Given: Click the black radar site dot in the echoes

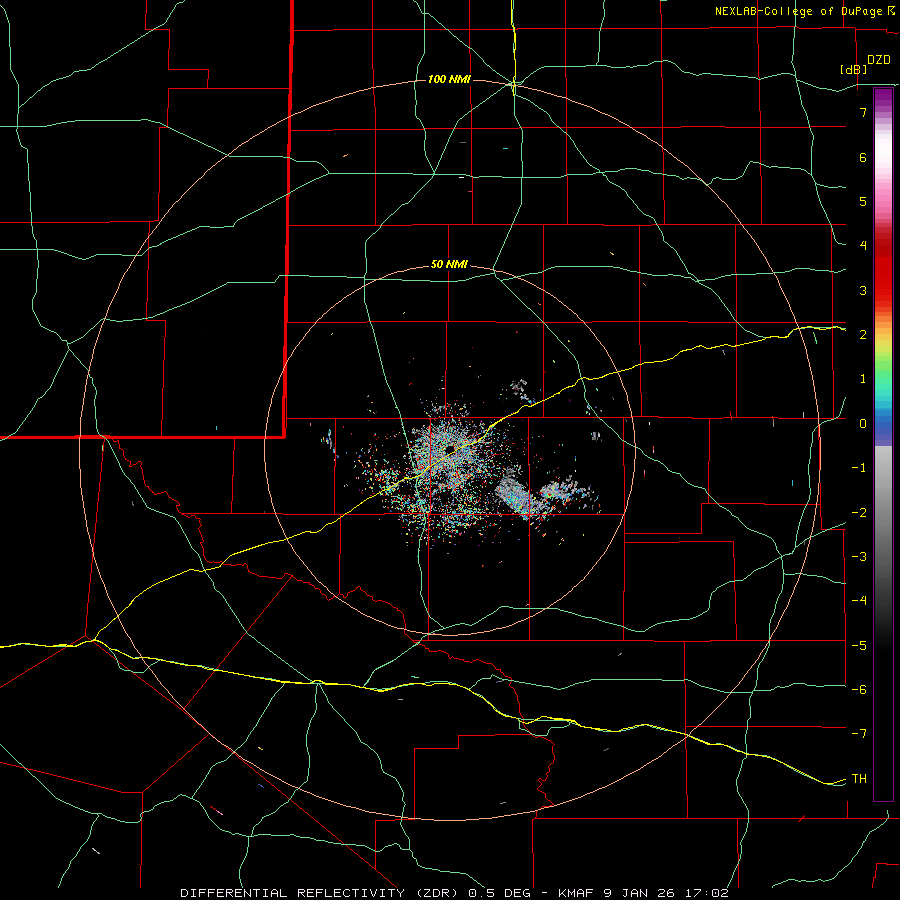Looking at the screenshot, I should click(x=450, y=449).
